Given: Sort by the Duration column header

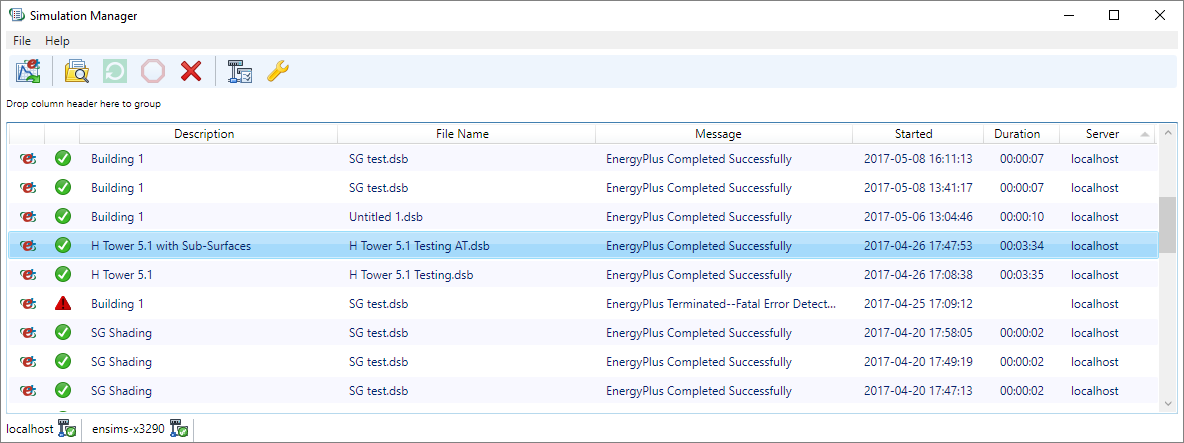Looking at the screenshot, I should coord(1017,134).
